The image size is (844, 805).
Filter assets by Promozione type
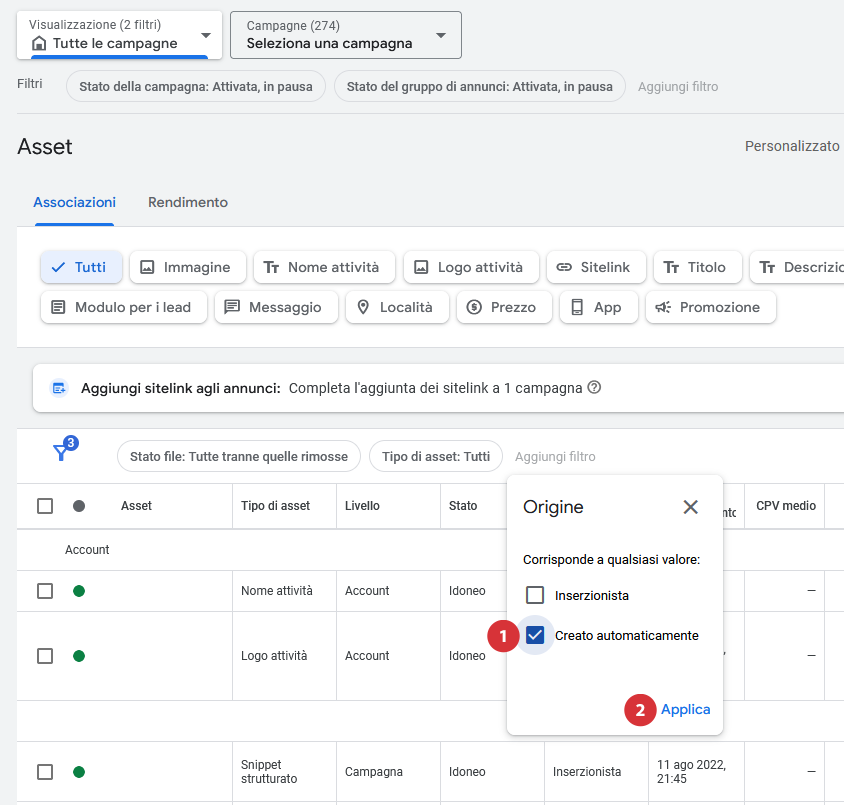pos(711,307)
